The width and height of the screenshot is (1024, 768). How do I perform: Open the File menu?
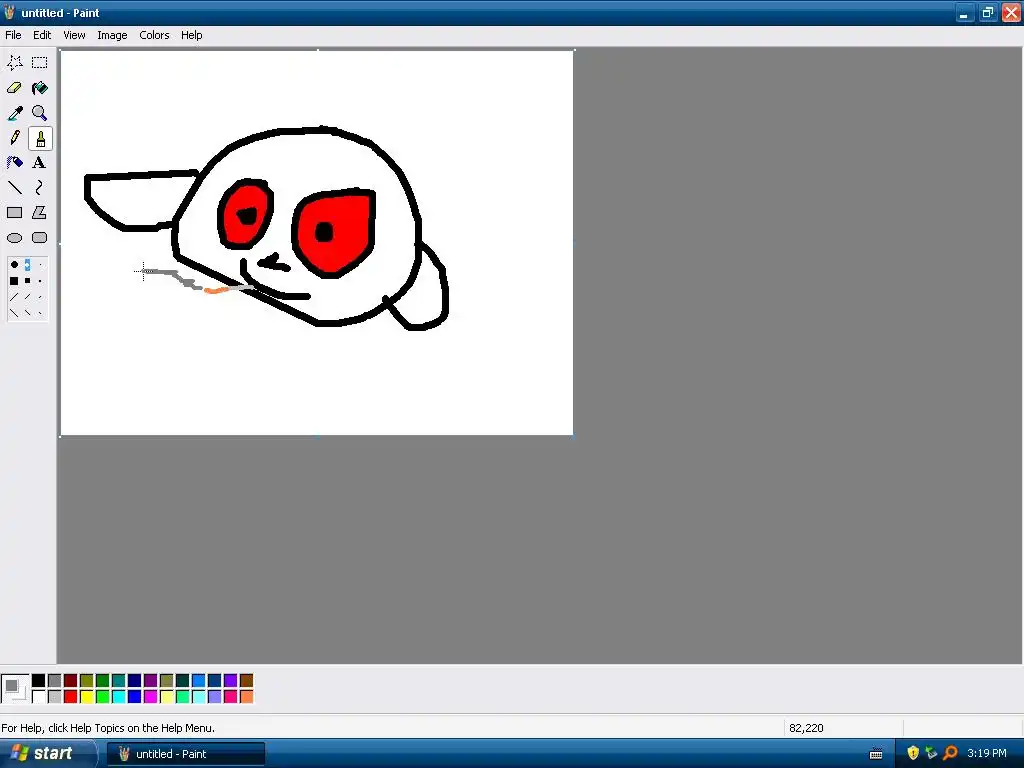(x=13, y=35)
